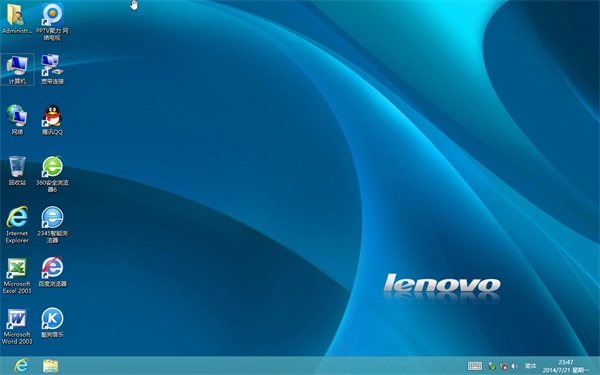Viewport: 600px width, 375px height.
Task: Click the network status tray icon
Action: click(504, 366)
